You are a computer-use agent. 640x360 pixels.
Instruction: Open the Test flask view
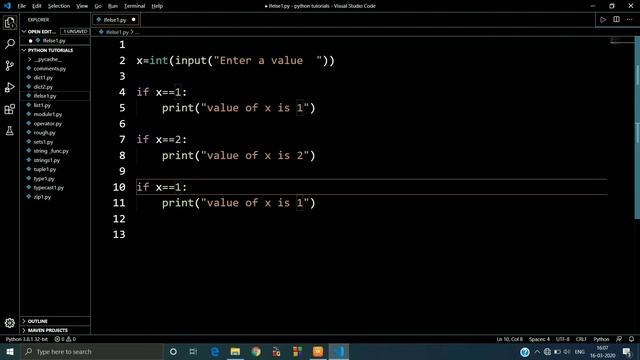pos(10,131)
